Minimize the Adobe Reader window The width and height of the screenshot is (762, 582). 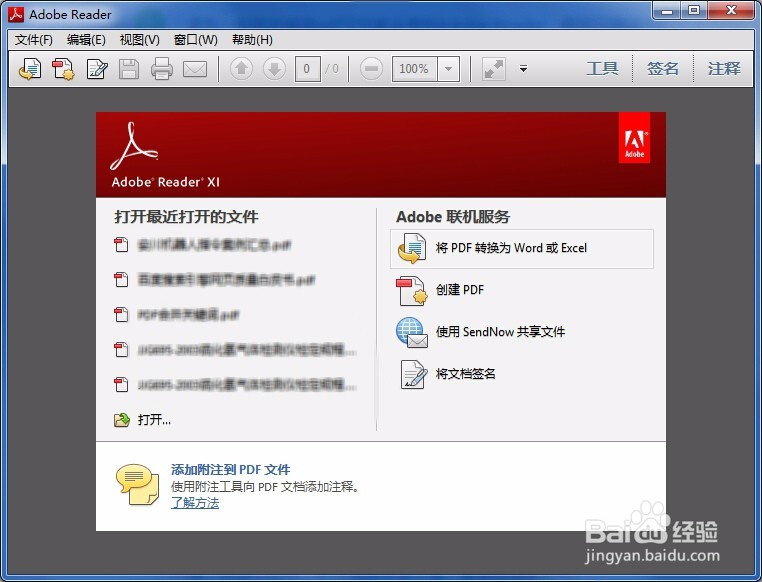pos(667,10)
